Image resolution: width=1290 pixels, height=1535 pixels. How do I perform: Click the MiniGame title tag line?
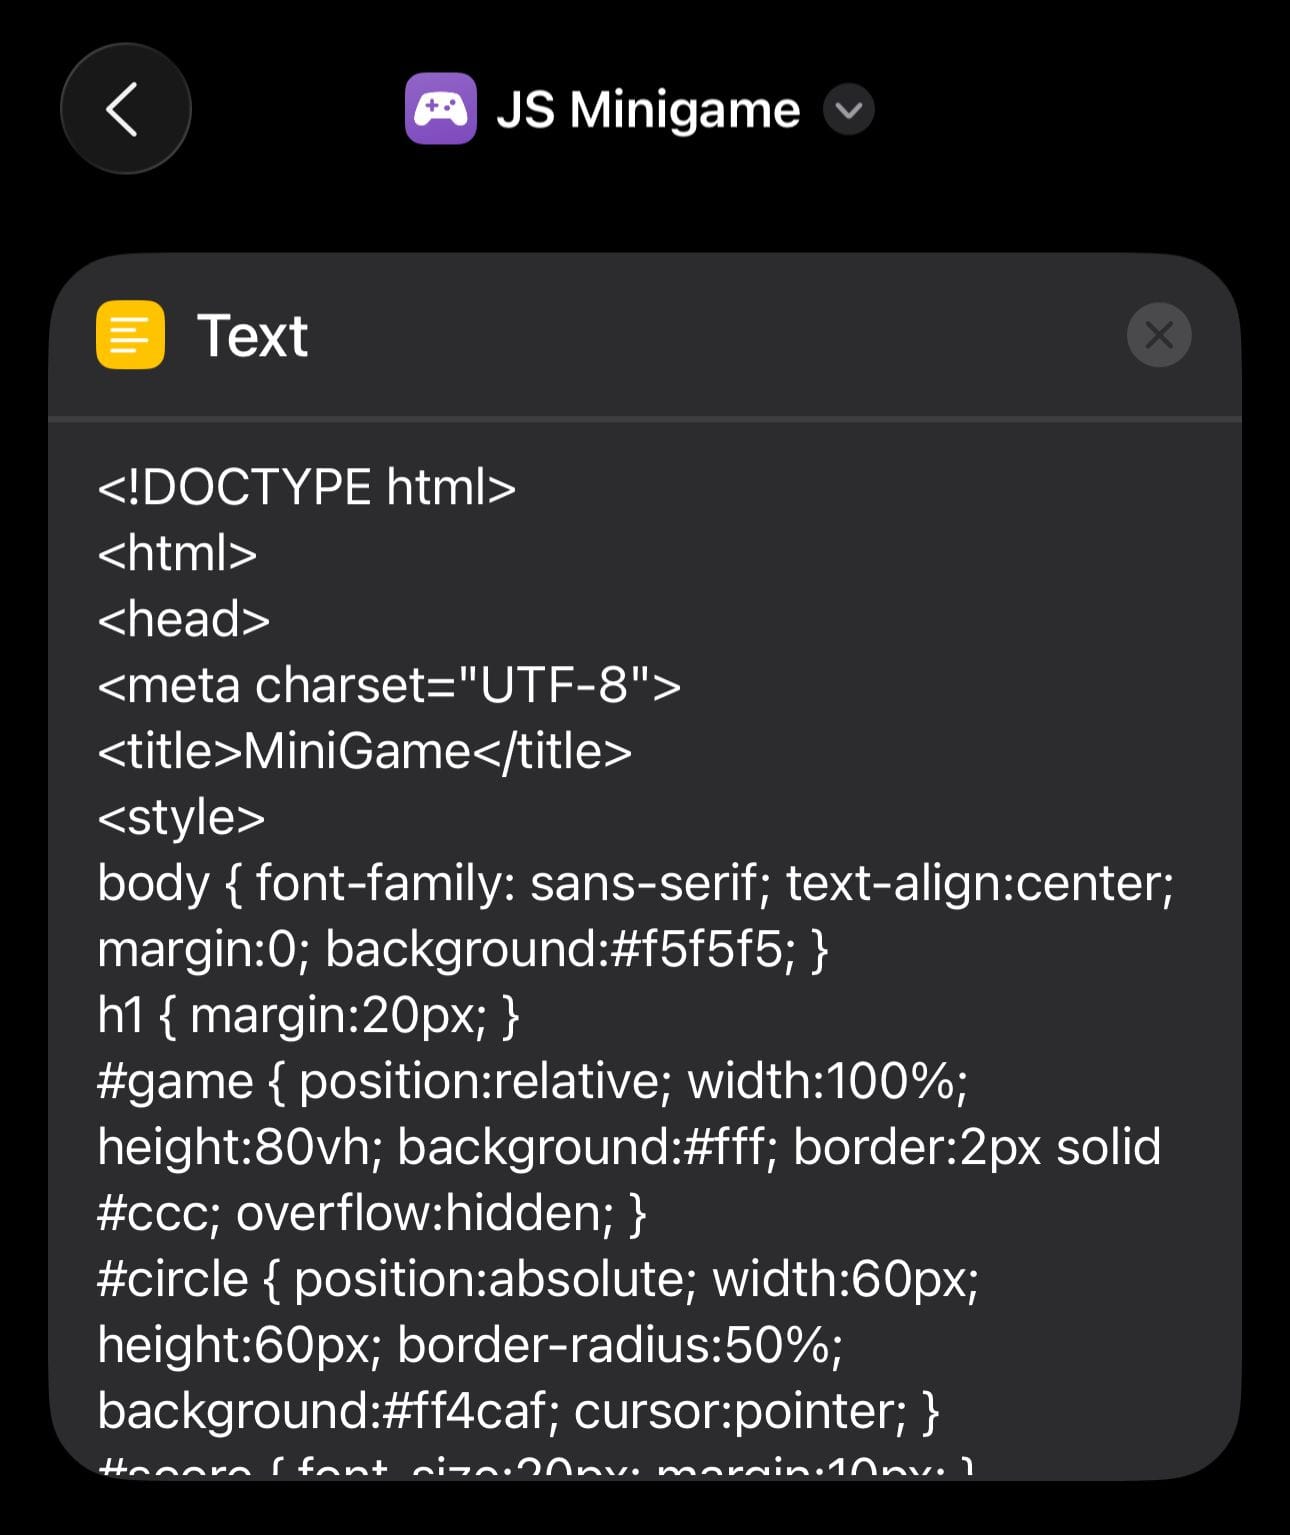click(364, 752)
